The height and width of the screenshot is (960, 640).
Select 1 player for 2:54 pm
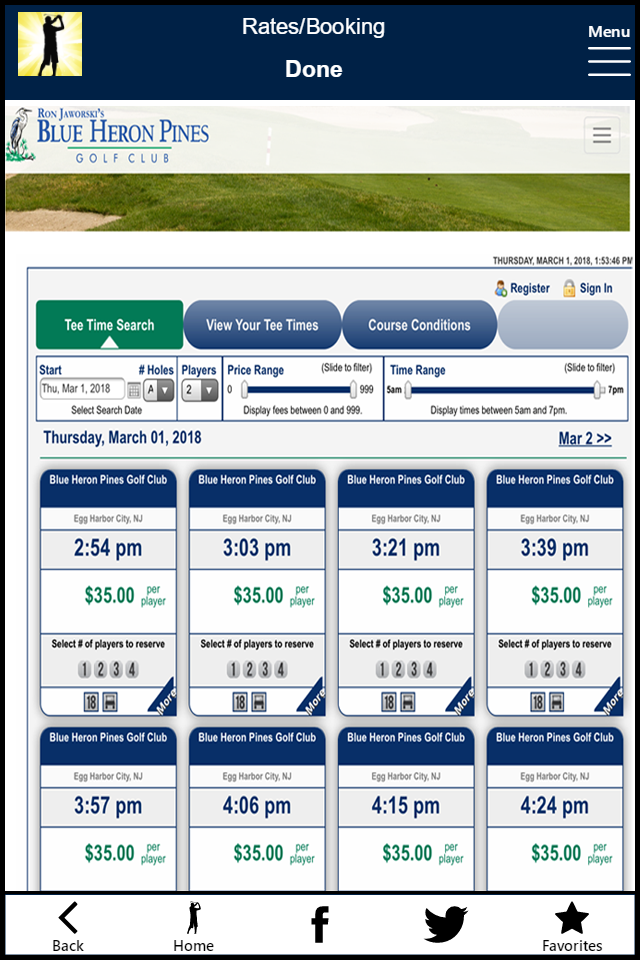coord(85,669)
